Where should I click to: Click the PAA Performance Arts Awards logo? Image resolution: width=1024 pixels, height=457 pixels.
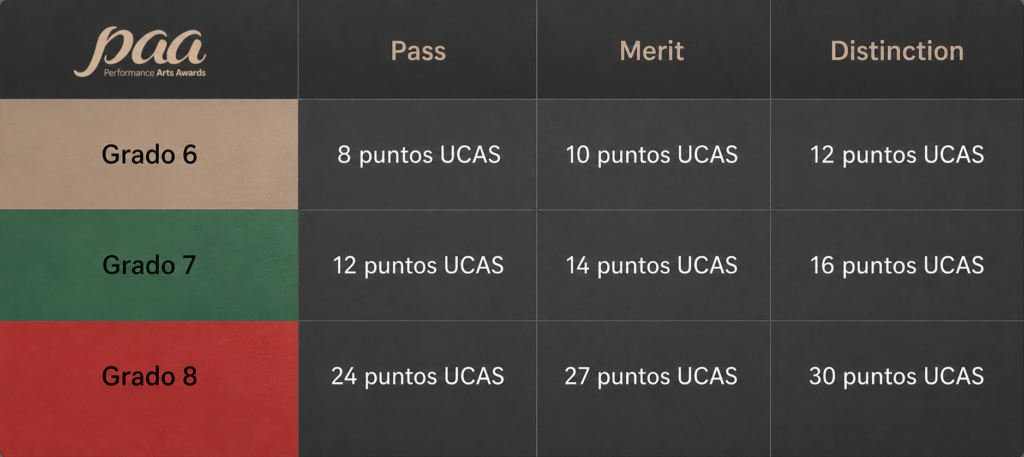tap(140, 52)
